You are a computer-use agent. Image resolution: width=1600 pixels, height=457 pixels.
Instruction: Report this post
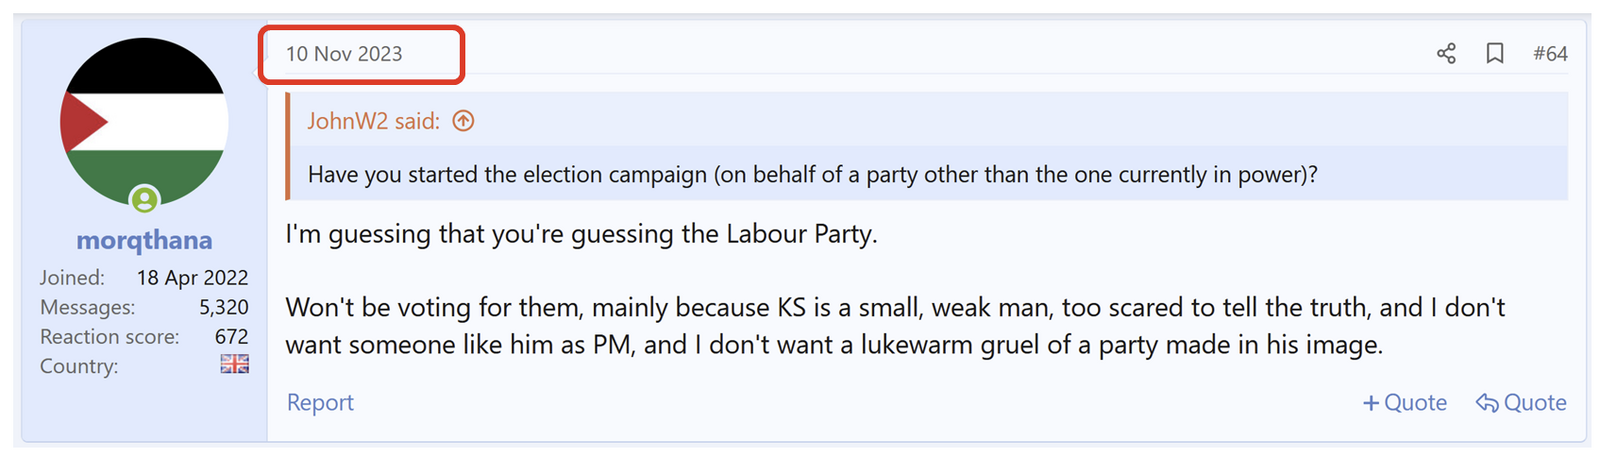[320, 402]
